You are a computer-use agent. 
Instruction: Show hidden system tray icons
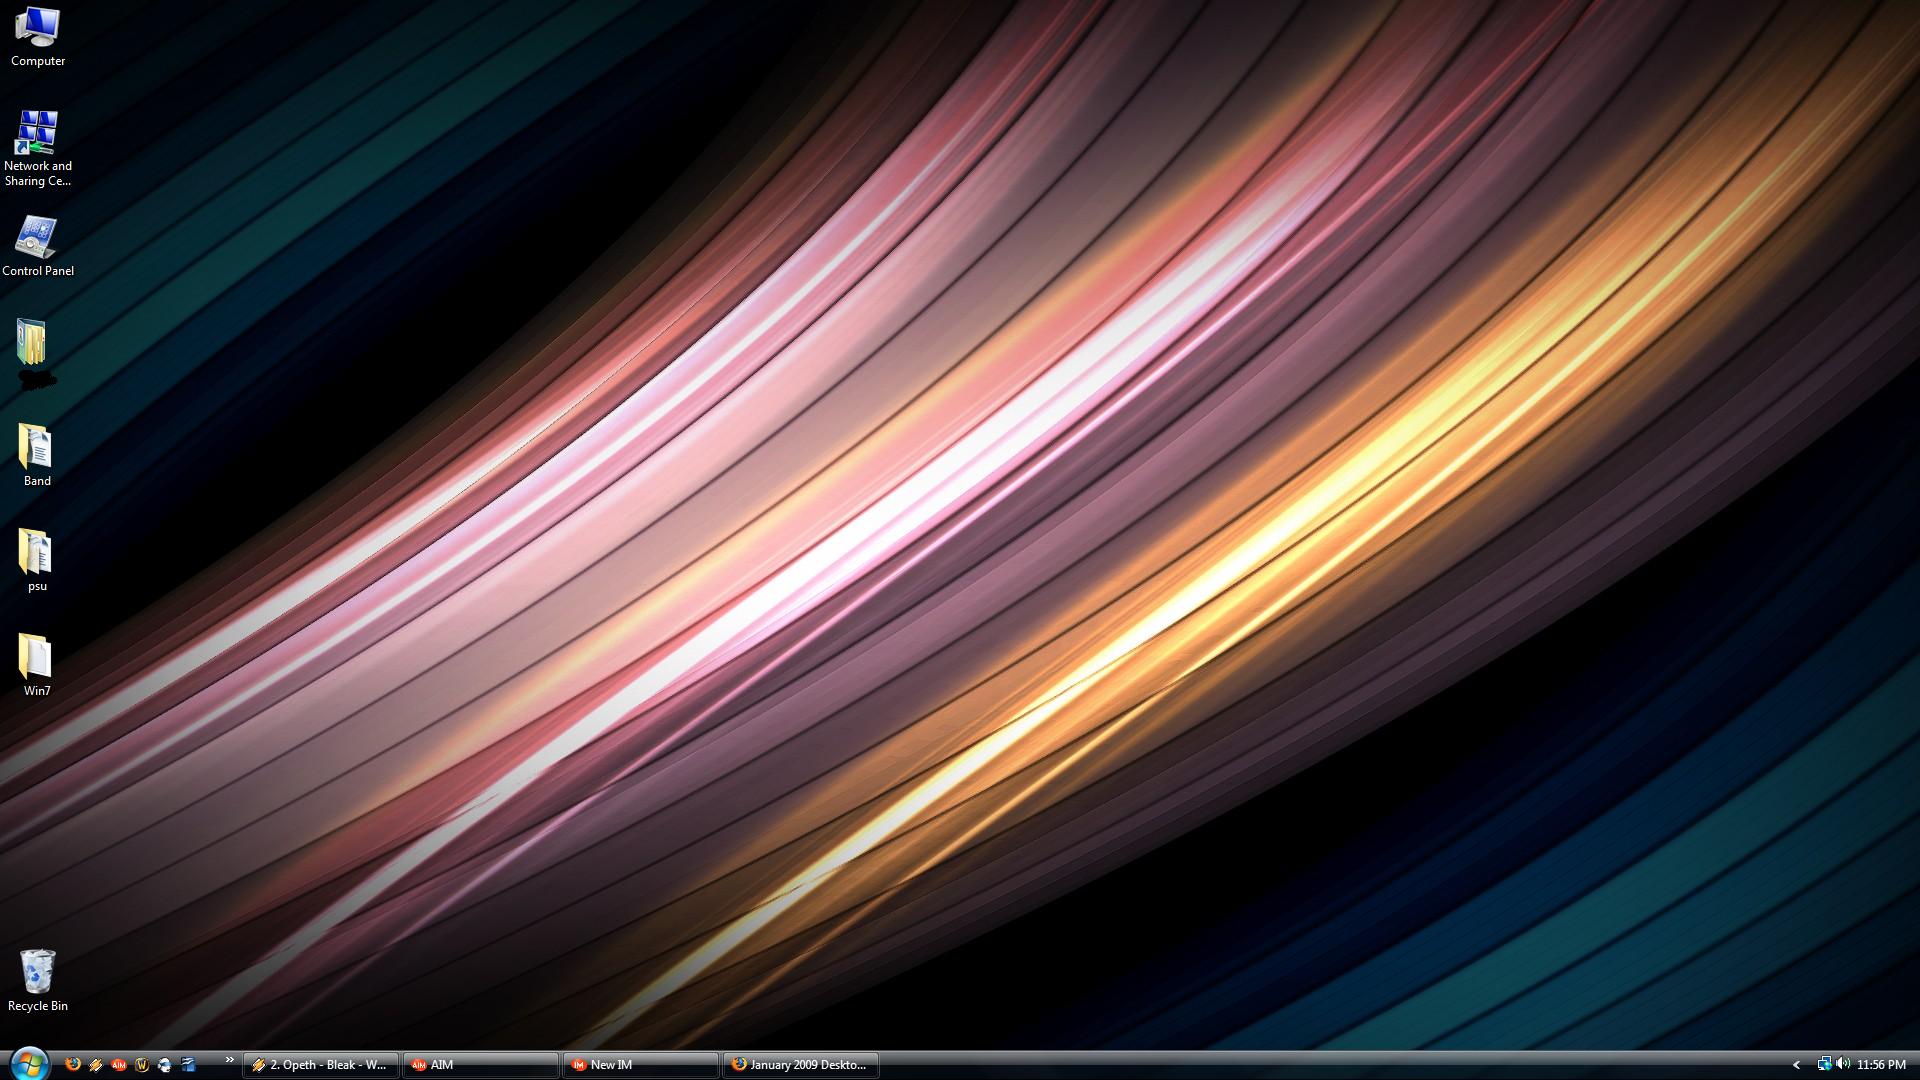[x=1796, y=1065]
